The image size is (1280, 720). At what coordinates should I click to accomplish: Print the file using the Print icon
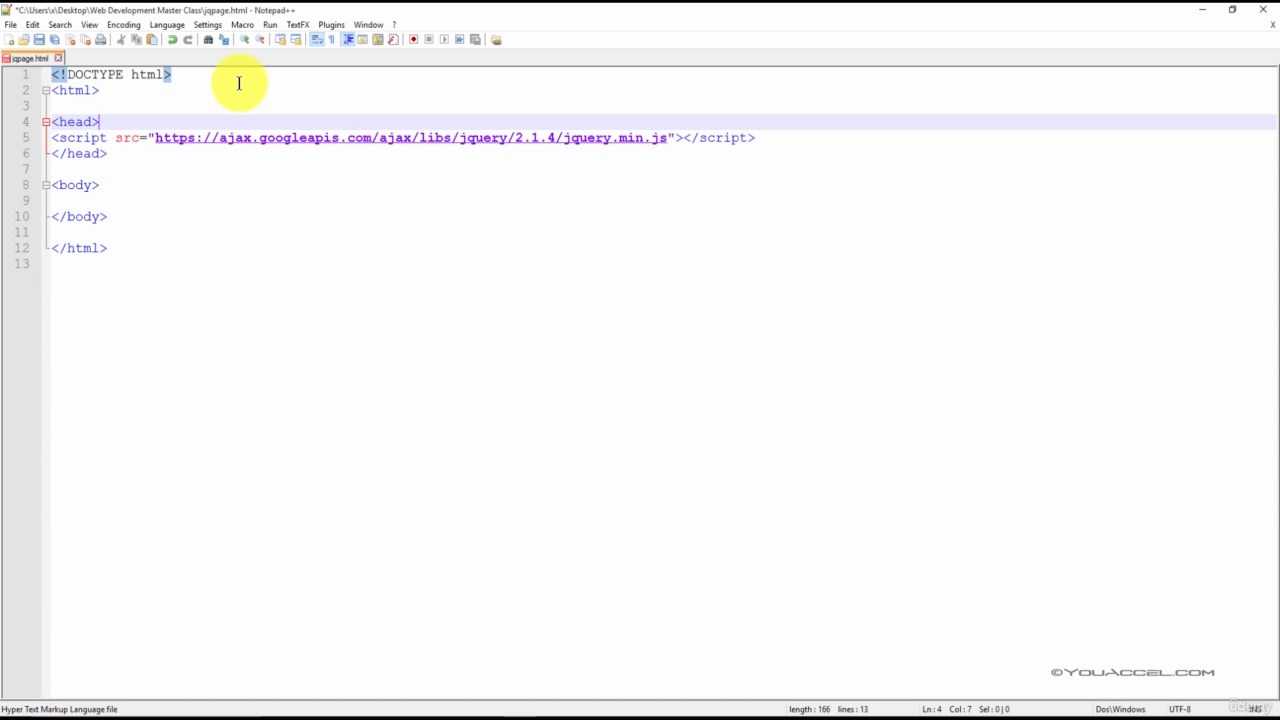100,40
